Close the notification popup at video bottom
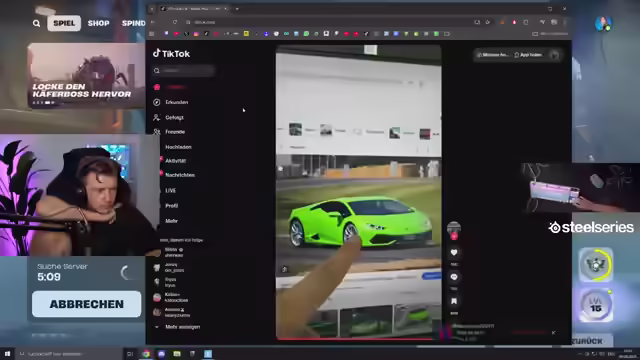 pos(553,333)
